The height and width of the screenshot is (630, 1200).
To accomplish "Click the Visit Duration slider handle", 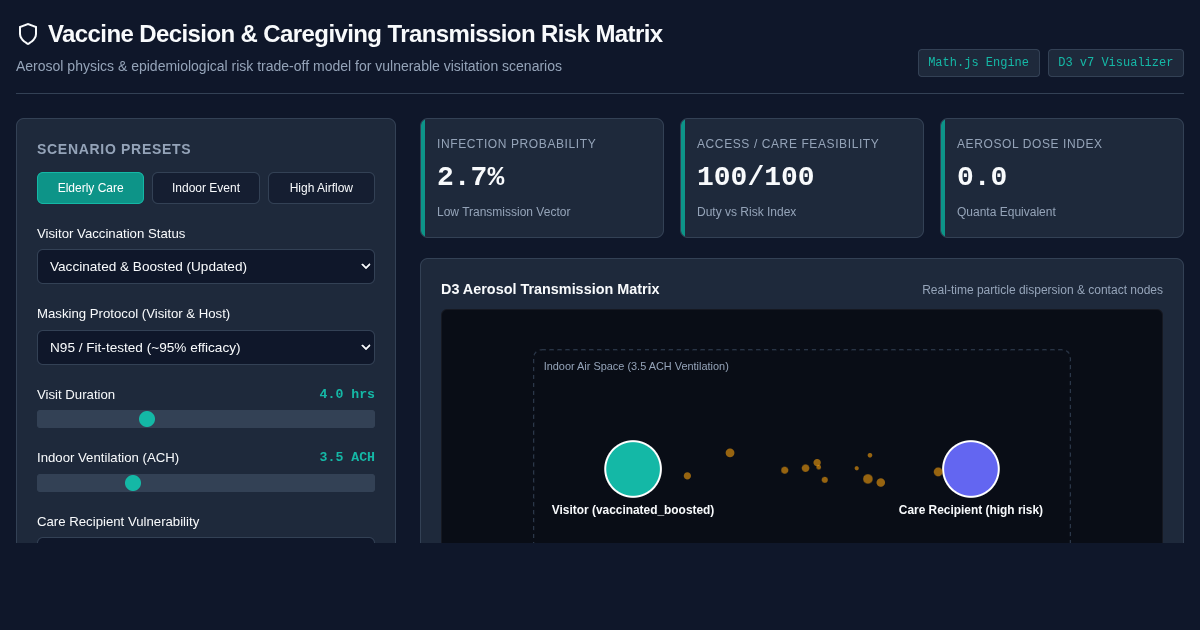I will pyautogui.click(x=147, y=419).
